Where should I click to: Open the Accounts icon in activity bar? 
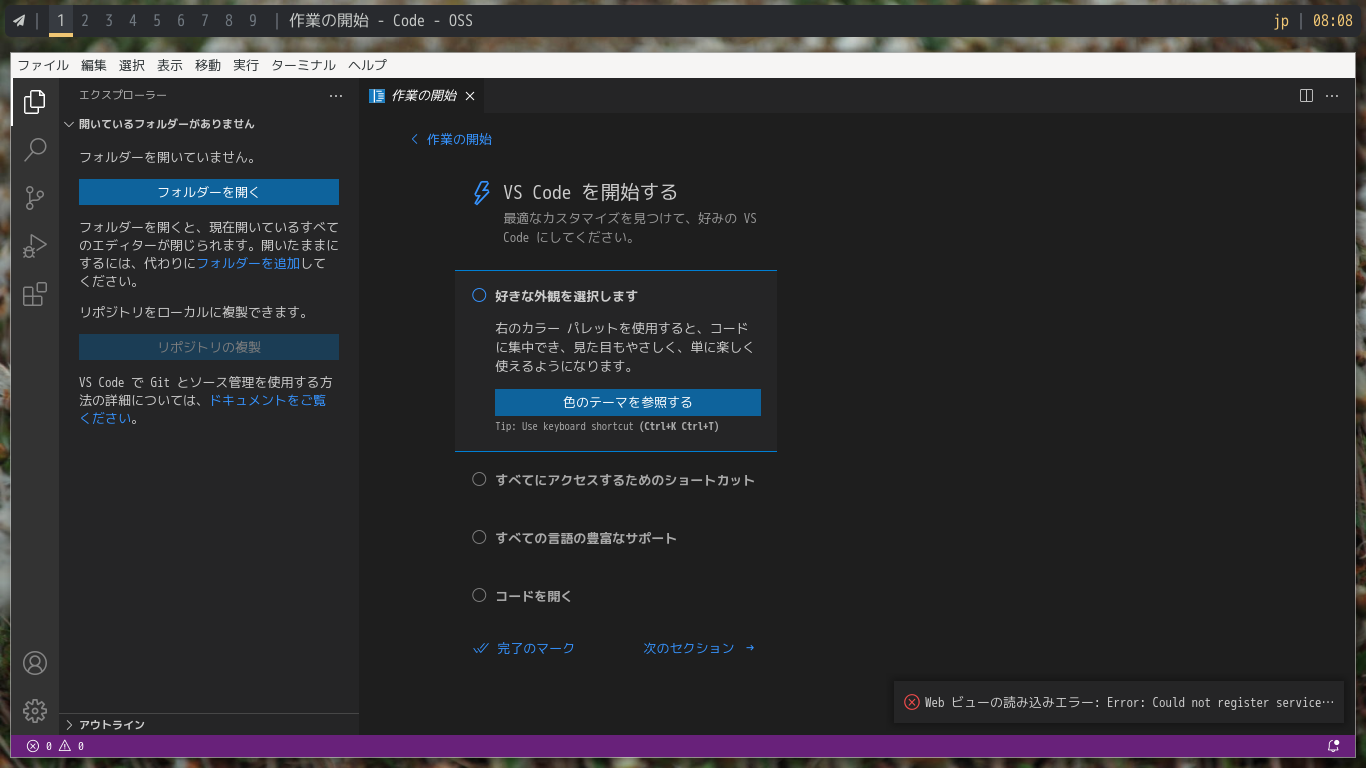coord(35,663)
